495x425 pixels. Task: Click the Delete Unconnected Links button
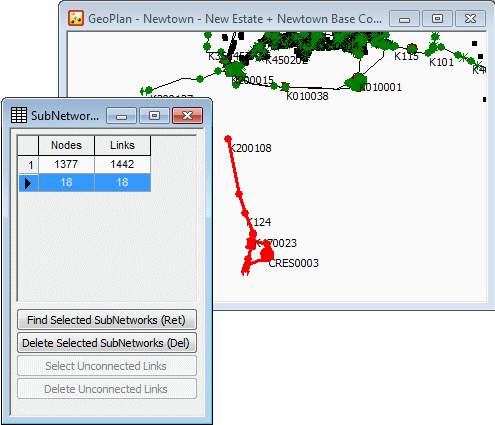107,389
